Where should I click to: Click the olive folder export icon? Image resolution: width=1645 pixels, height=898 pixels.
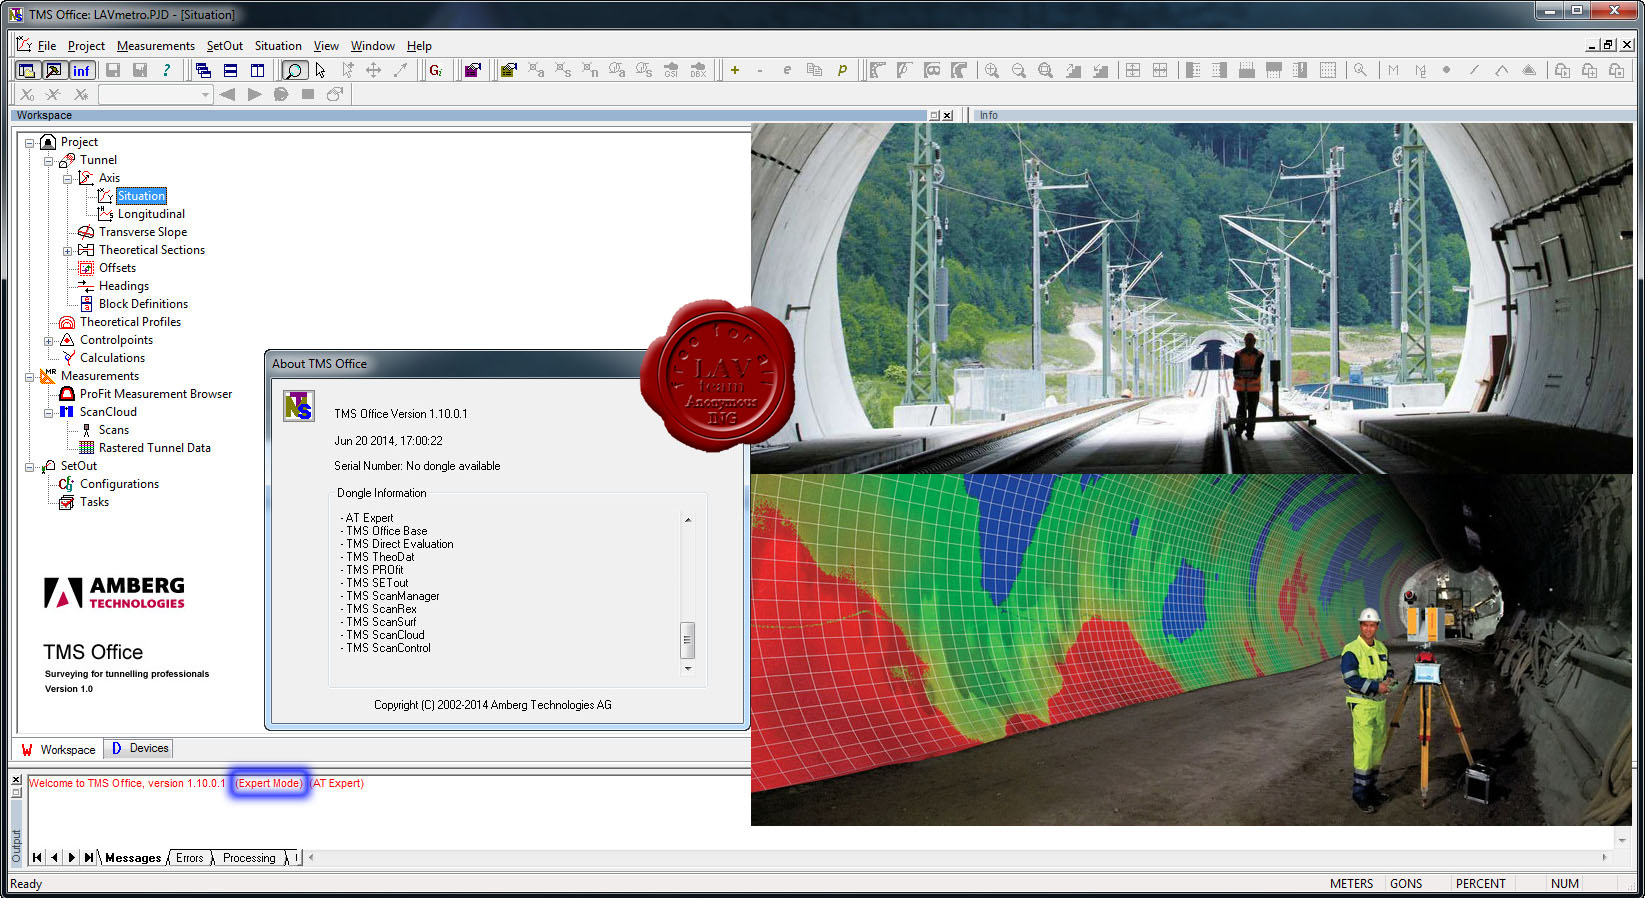click(509, 70)
